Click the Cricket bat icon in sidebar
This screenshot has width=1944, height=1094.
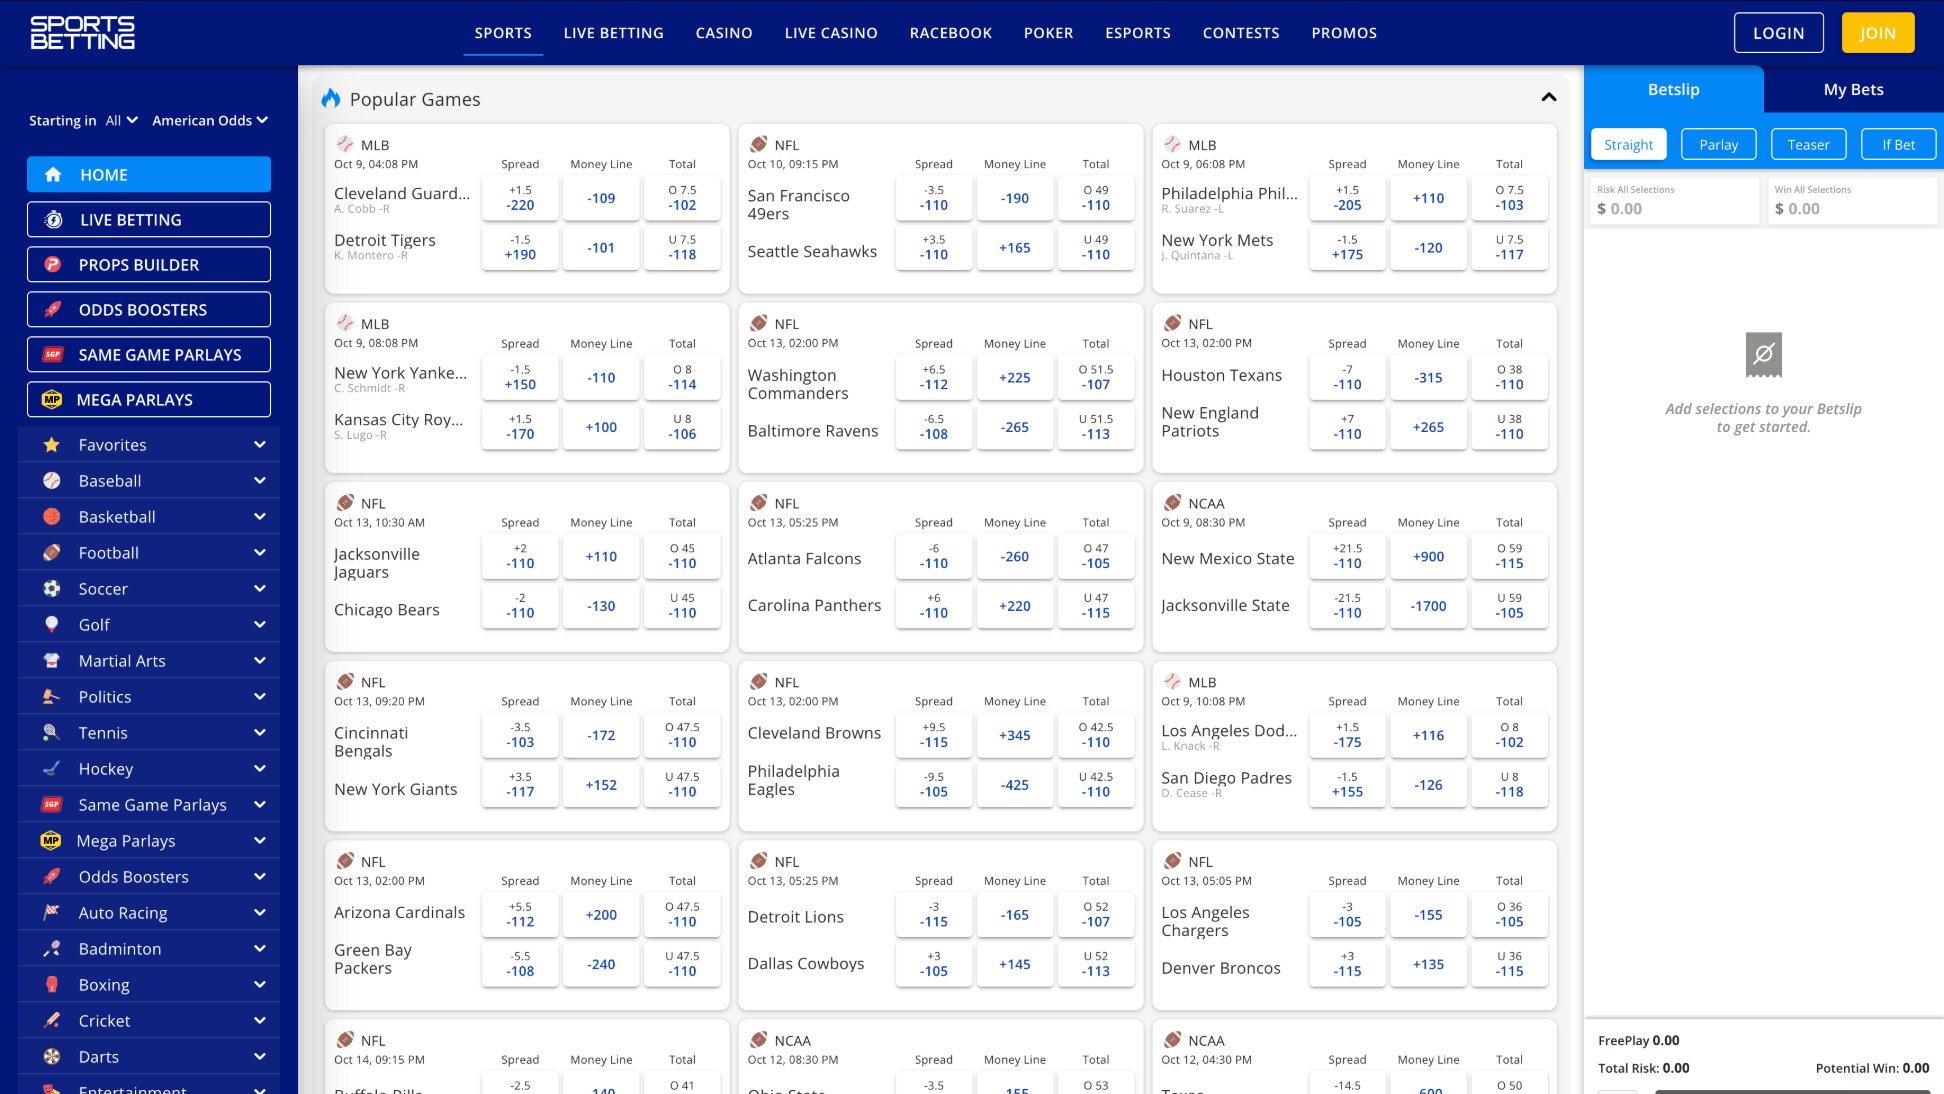tap(52, 1021)
